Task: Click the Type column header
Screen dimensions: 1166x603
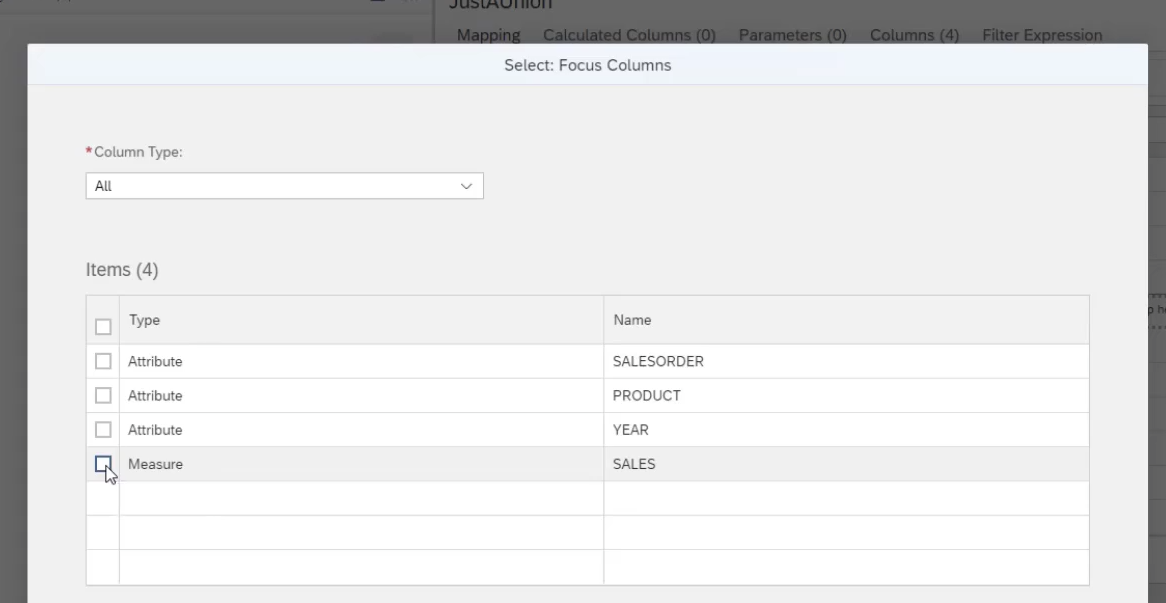Action: coord(144,321)
